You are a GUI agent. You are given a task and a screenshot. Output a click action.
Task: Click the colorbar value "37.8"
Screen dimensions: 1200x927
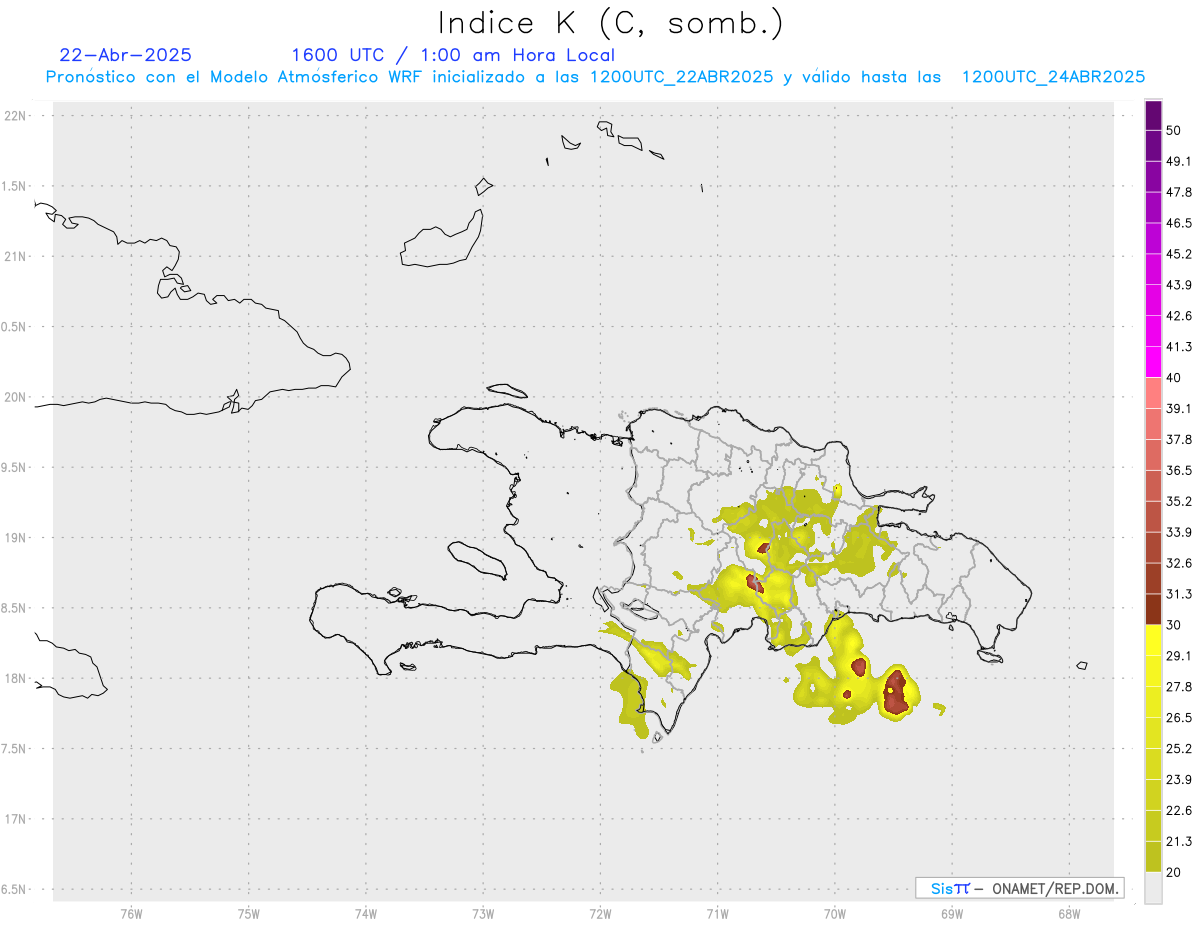point(1179,439)
